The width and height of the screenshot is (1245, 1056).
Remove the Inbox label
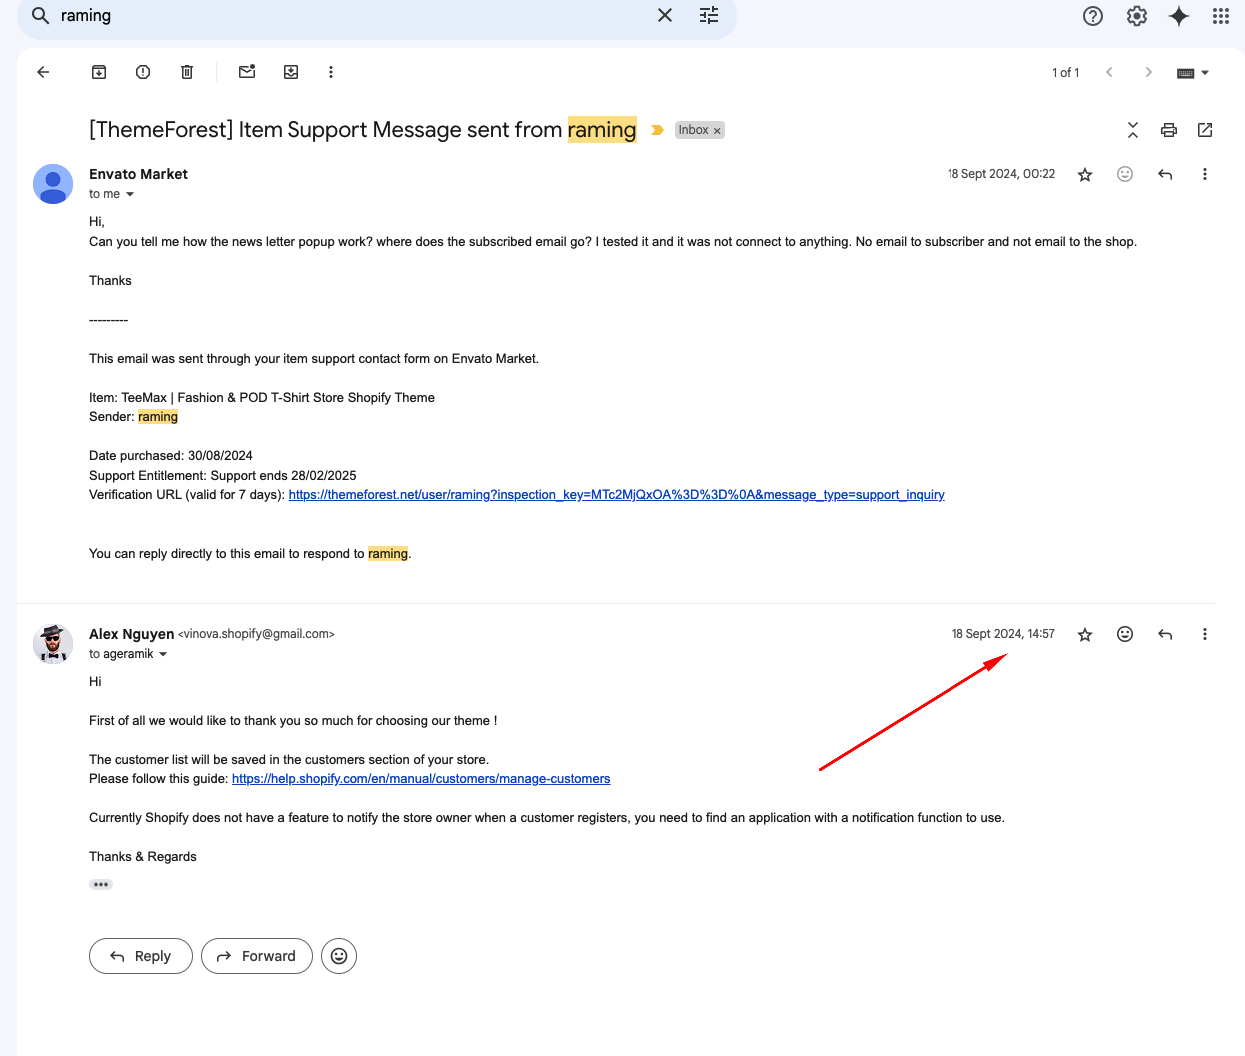coord(717,131)
